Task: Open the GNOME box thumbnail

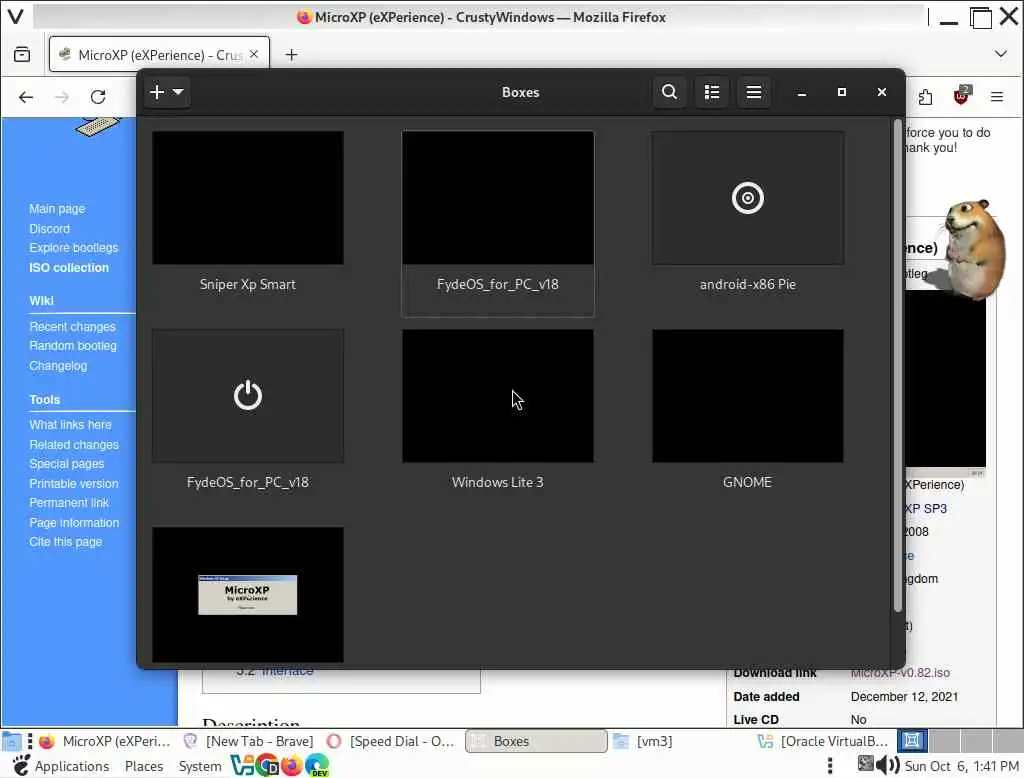Action: tap(748, 396)
